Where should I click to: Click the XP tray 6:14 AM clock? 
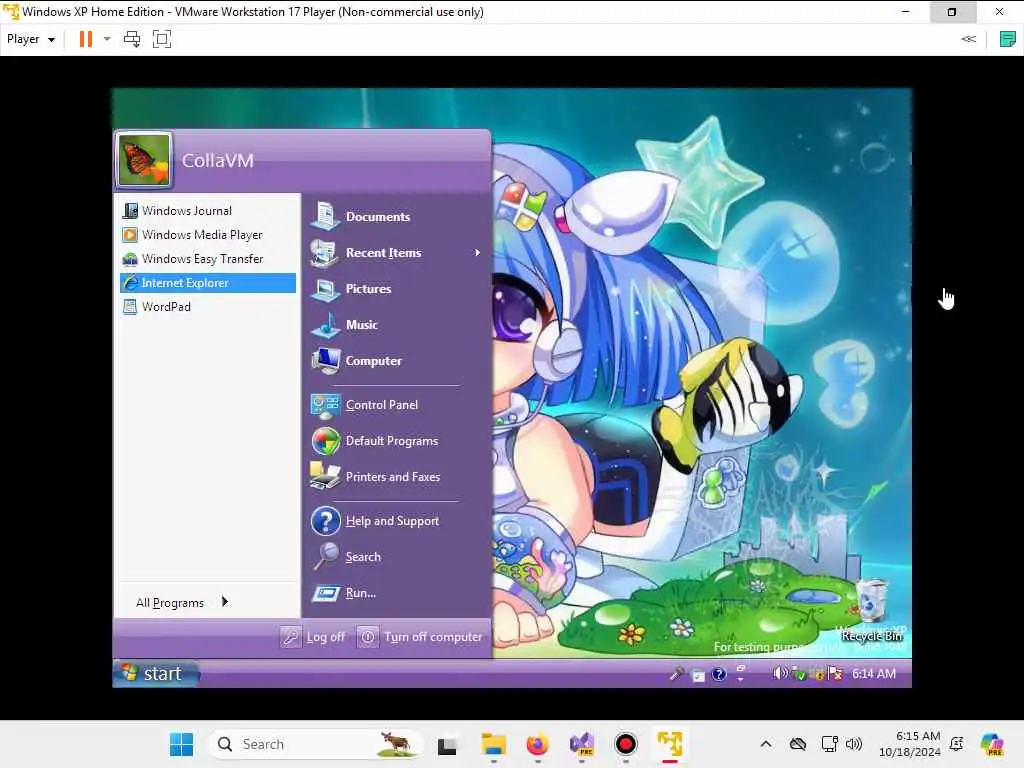[874, 673]
